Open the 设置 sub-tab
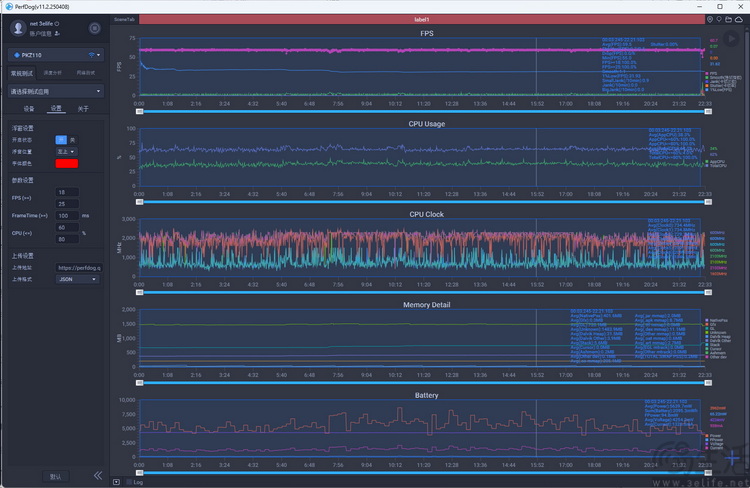The image size is (750, 488). point(56,109)
